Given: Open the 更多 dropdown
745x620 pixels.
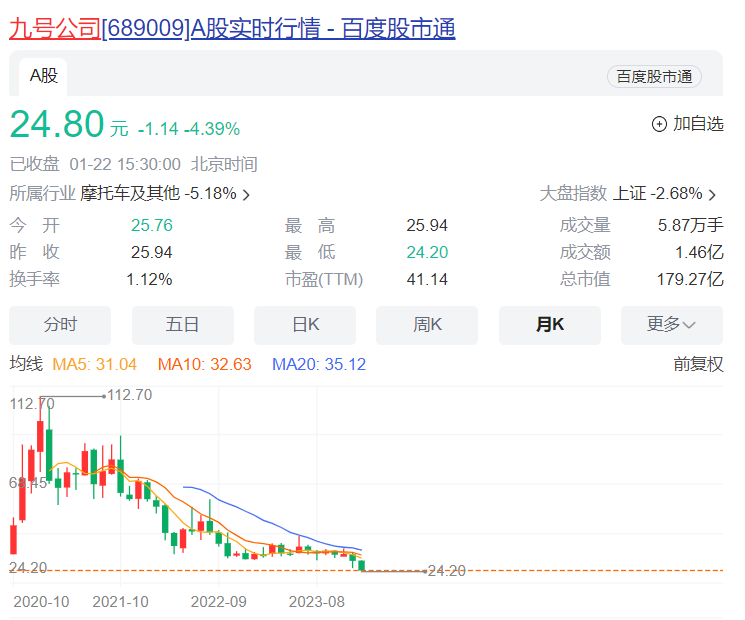Looking at the screenshot, I should tap(672, 325).
